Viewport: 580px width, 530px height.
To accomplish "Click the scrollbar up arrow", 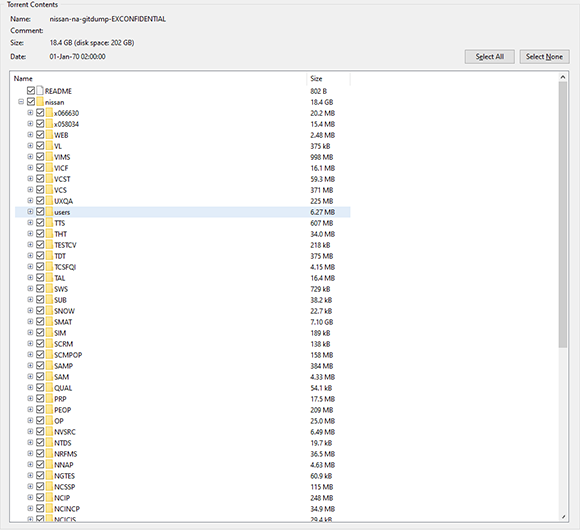I will click(563, 77).
